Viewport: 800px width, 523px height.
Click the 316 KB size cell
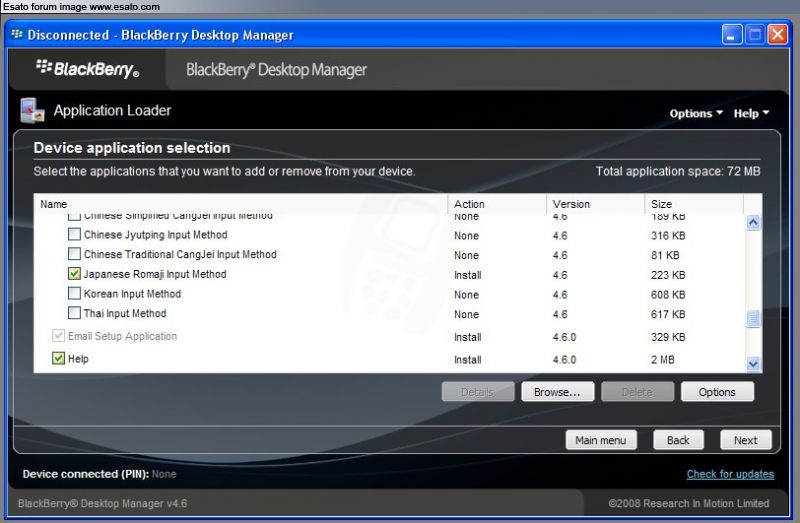coord(668,236)
